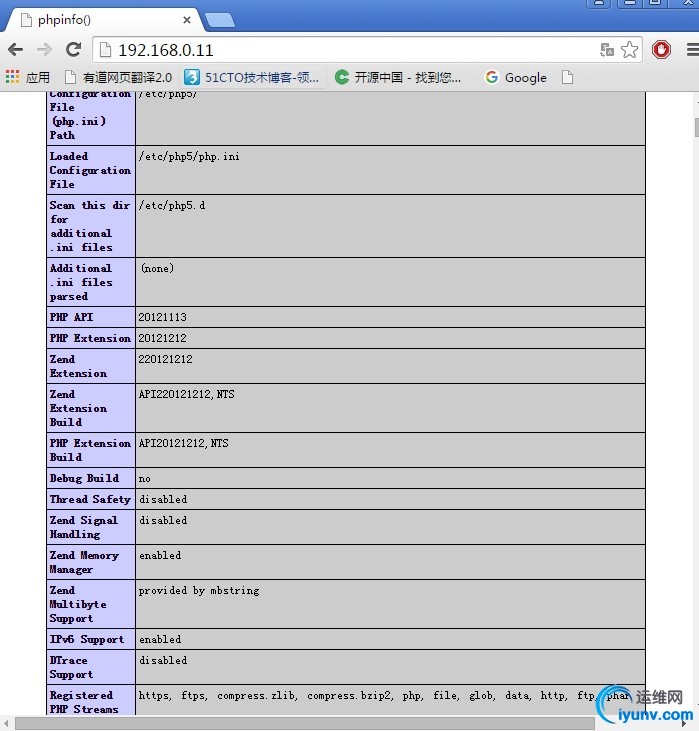The width and height of the screenshot is (699, 731).
Task: Click the /etc/php5.d scan directory value
Action: coord(172,205)
